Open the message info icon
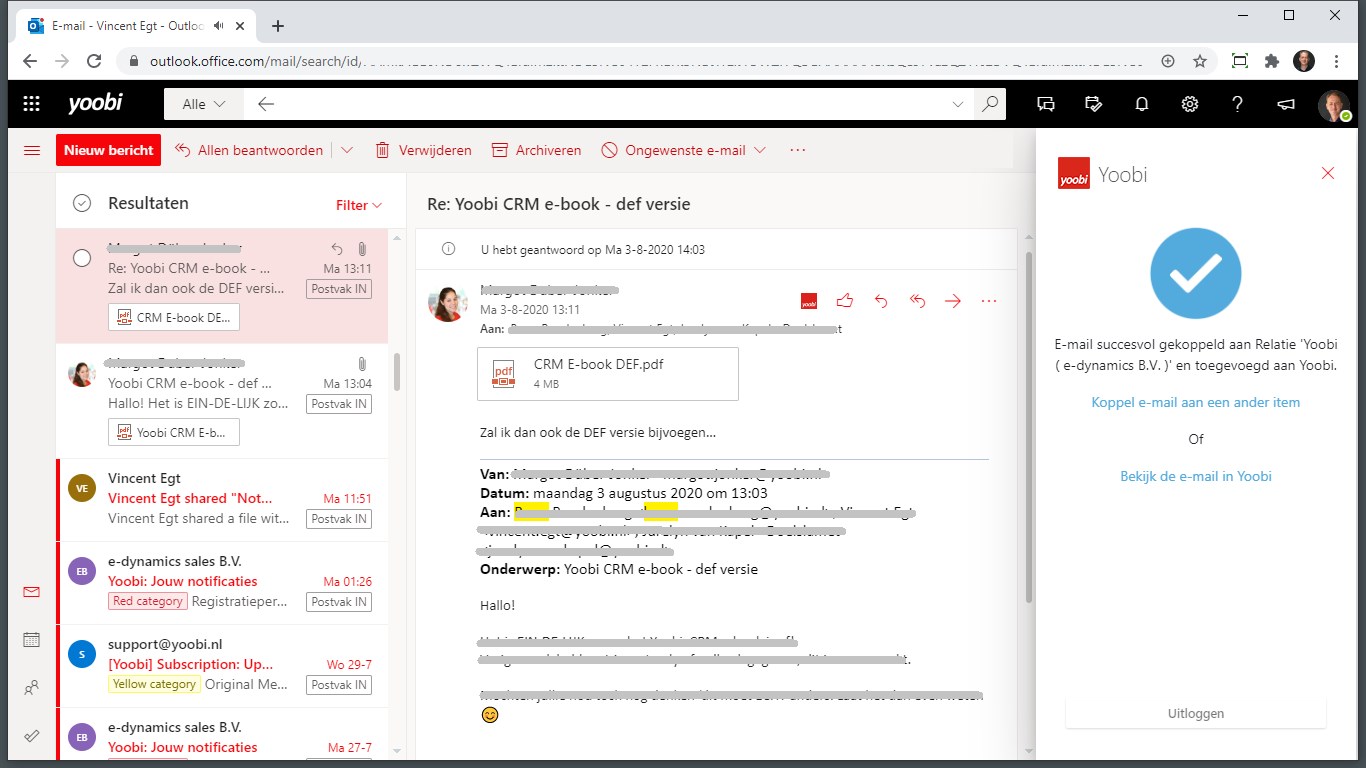Viewport: 1366px width, 768px height. [449, 249]
